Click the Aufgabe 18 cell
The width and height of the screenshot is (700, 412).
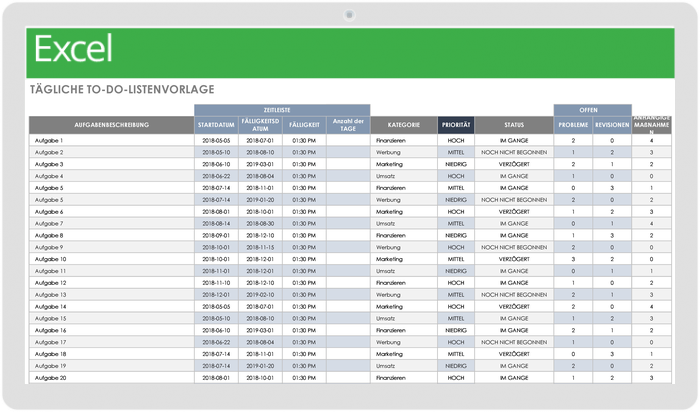click(112, 354)
